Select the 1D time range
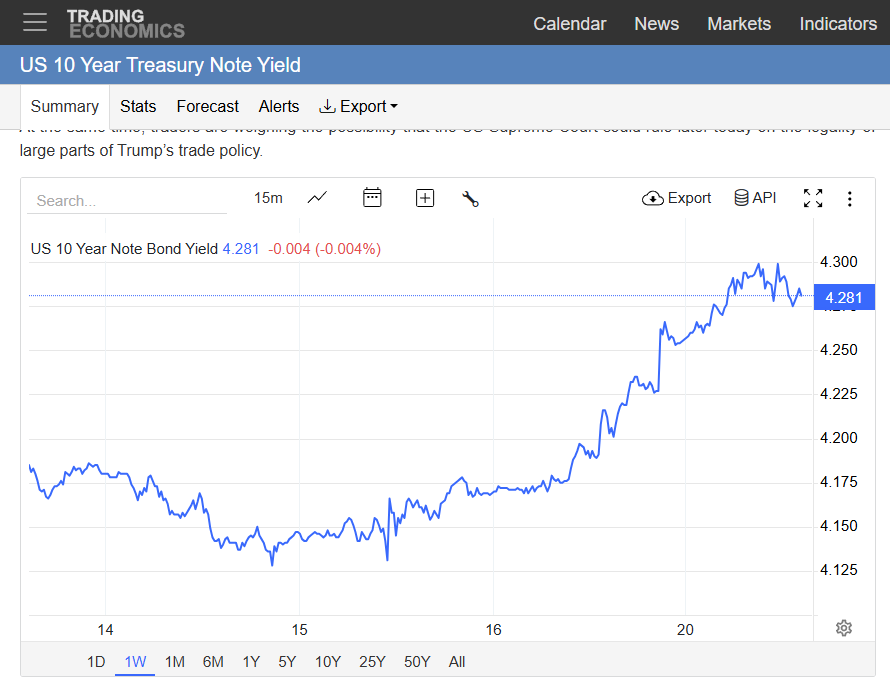This screenshot has width=890, height=683. pyautogui.click(x=96, y=662)
